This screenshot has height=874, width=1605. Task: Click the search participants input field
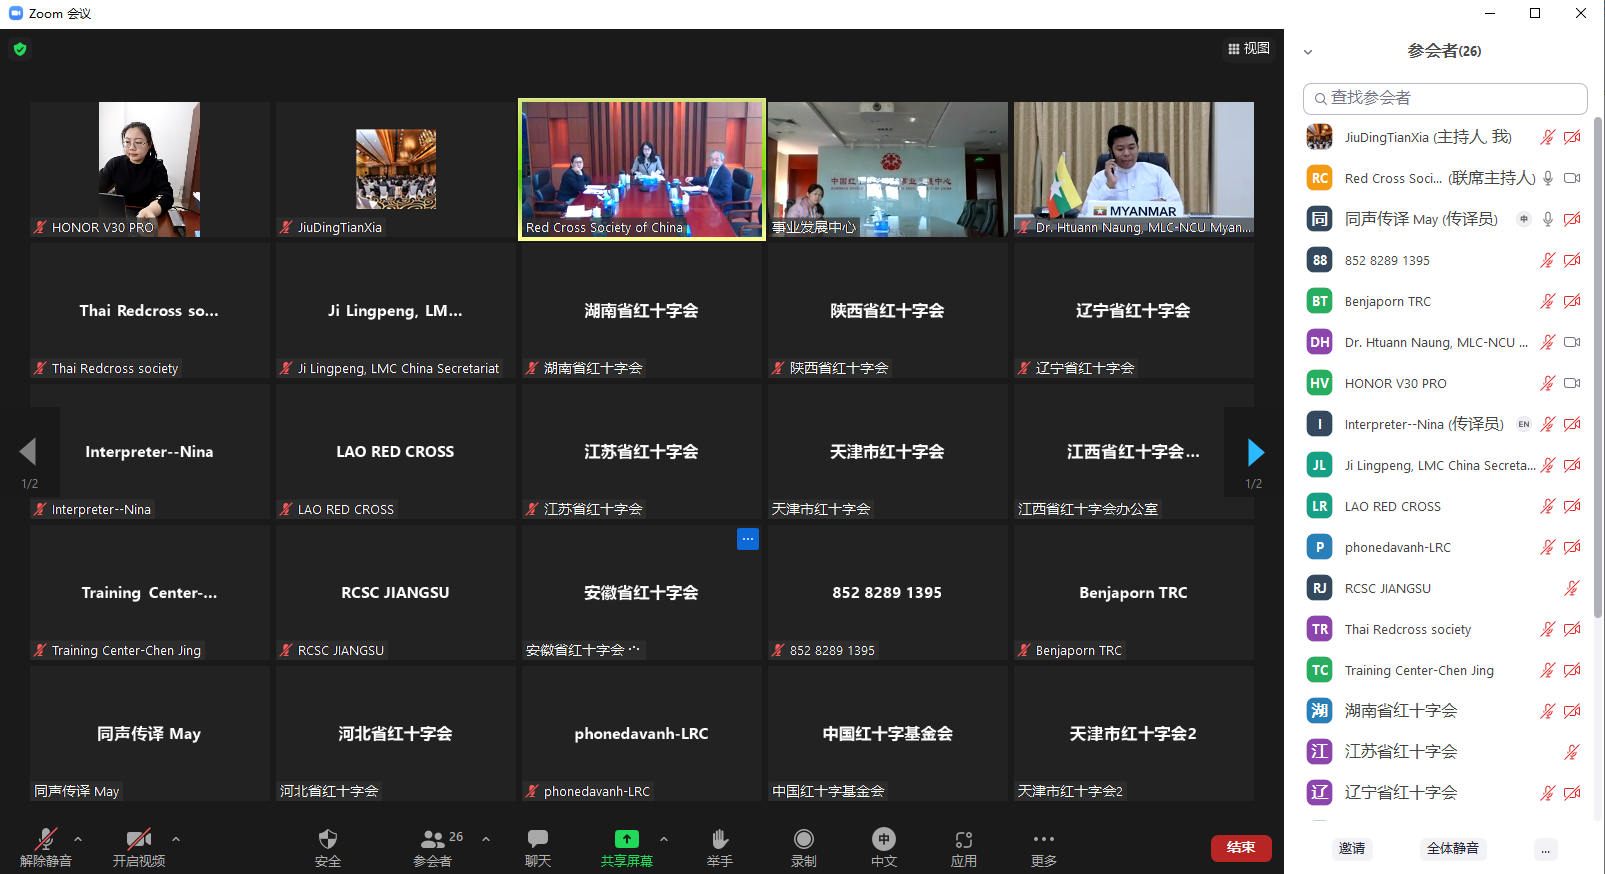pos(1445,98)
